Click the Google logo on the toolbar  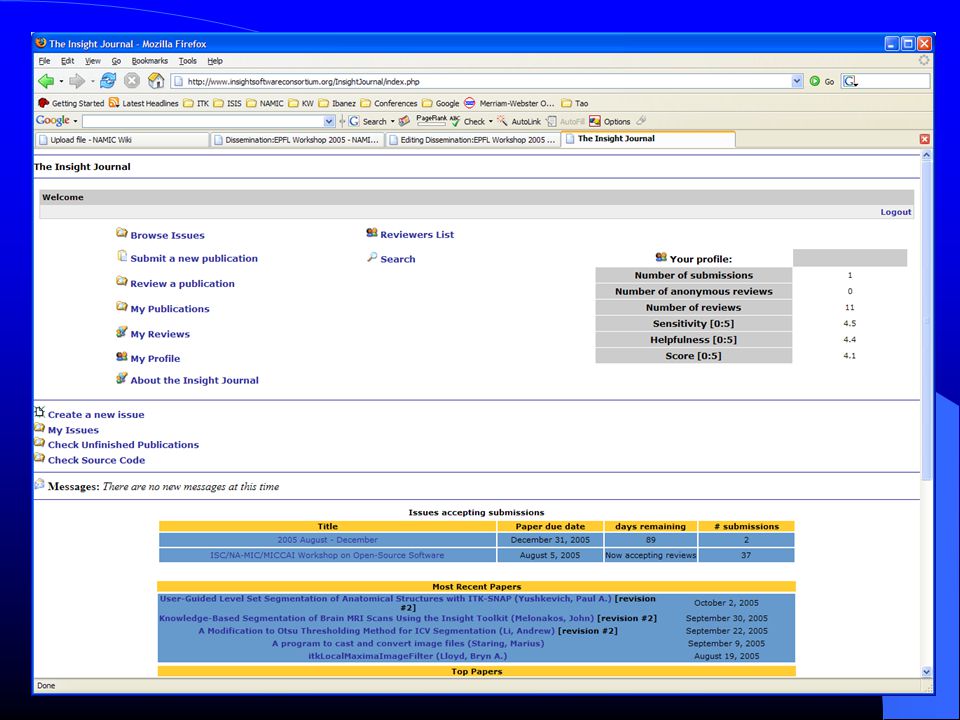point(53,121)
